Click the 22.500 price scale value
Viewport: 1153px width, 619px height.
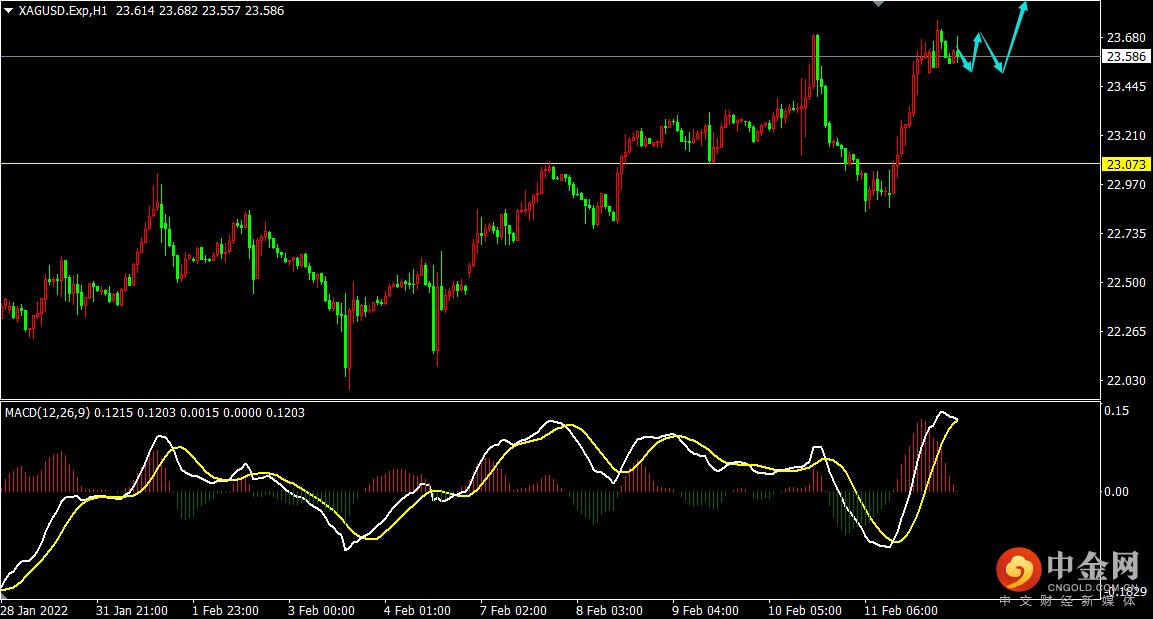coord(1126,283)
